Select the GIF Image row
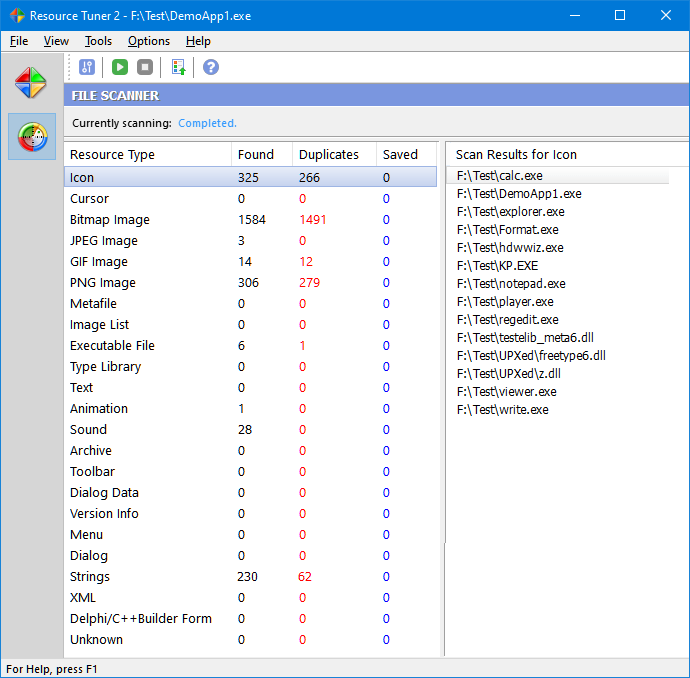Screen dimensions: 690x678 tap(250, 262)
